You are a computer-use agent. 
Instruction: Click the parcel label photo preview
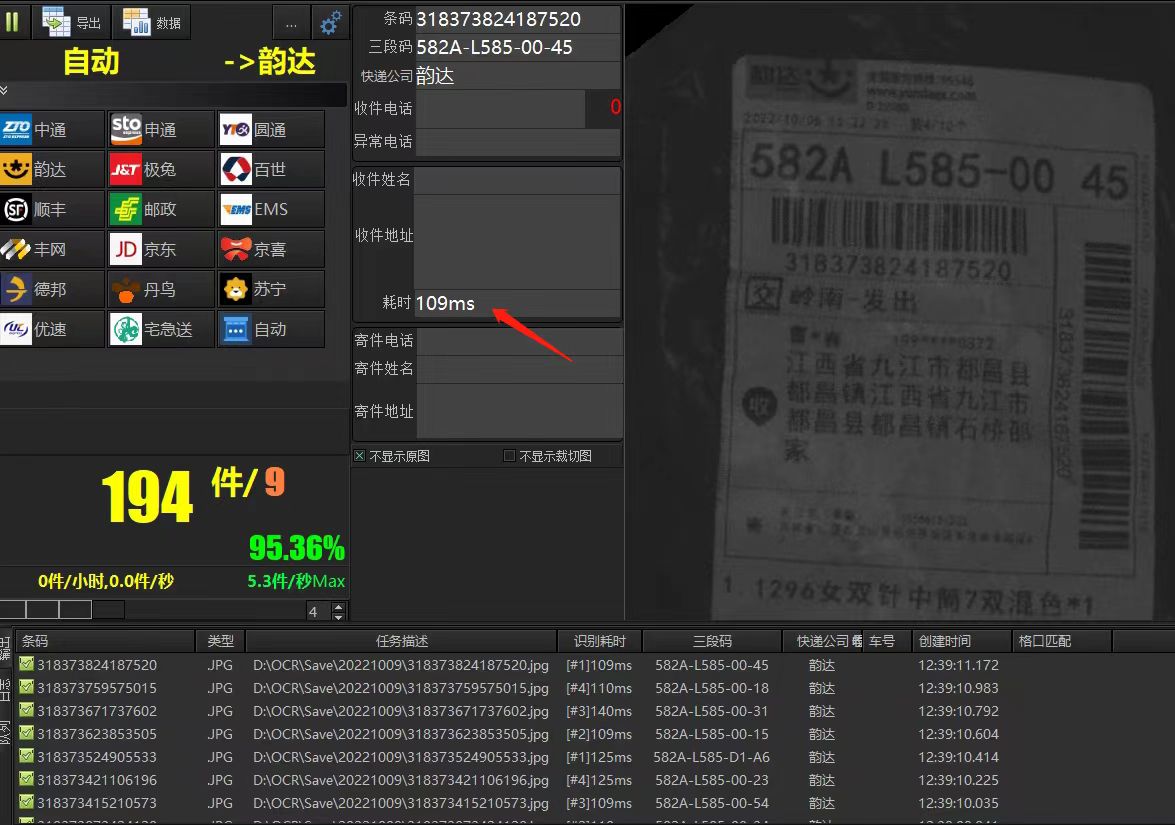[900, 312]
